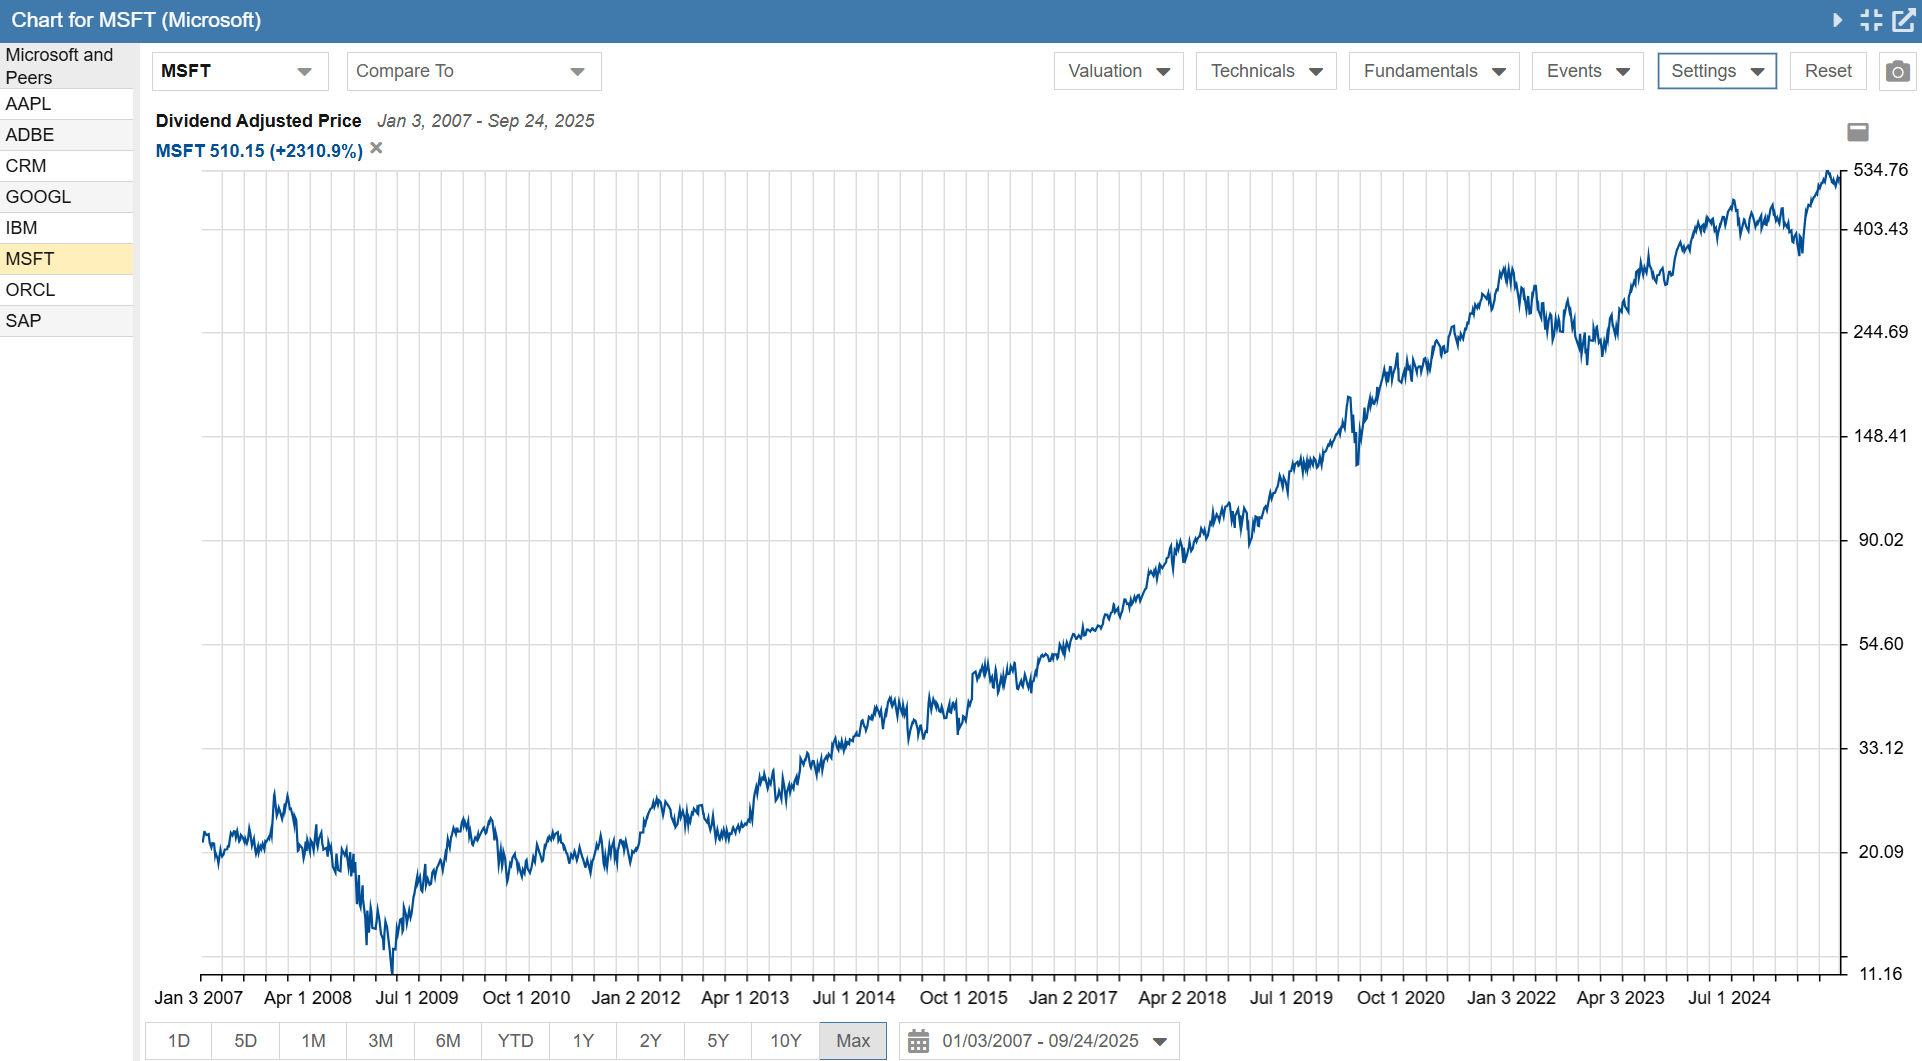Select the Max time range

click(852, 1041)
